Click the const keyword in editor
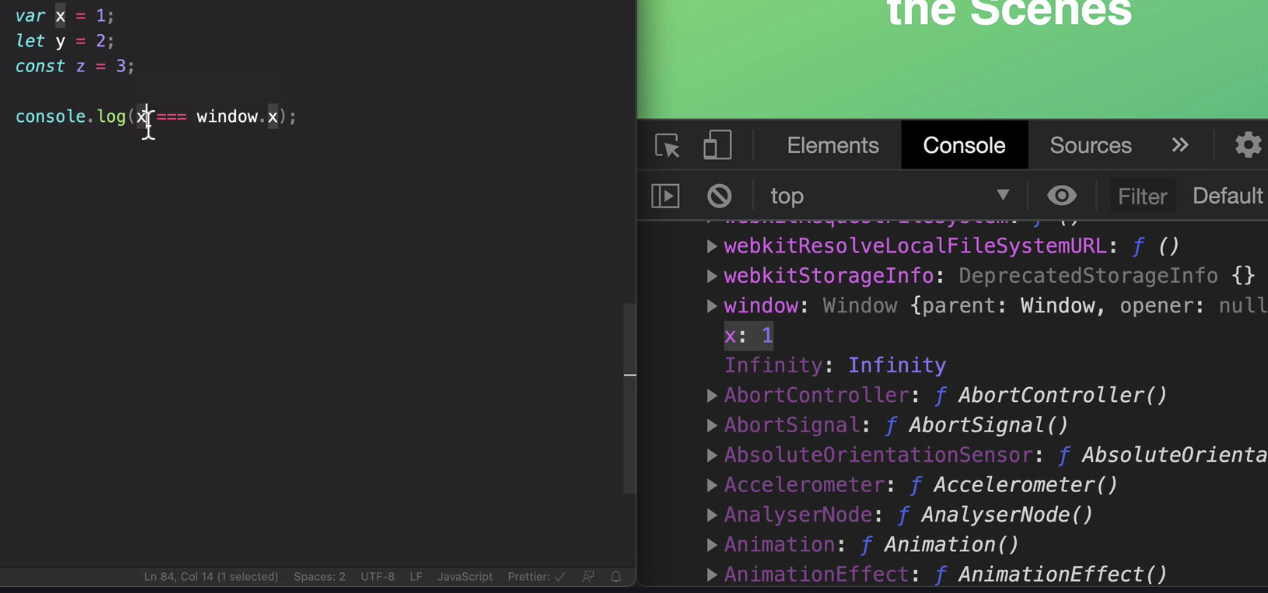This screenshot has height=593, width=1268. [x=40, y=66]
